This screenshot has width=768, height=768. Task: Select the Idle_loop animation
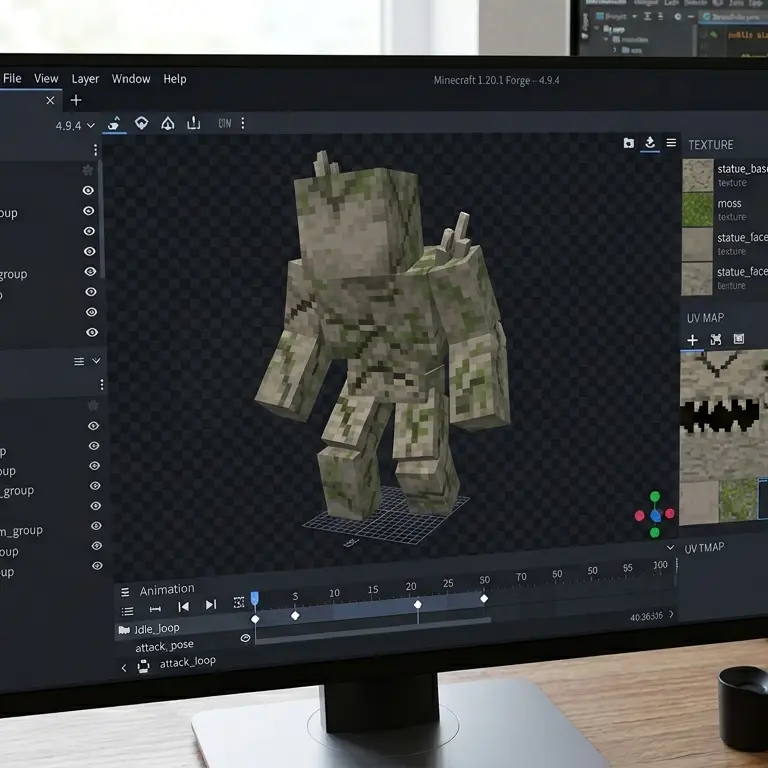pos(157,628)
